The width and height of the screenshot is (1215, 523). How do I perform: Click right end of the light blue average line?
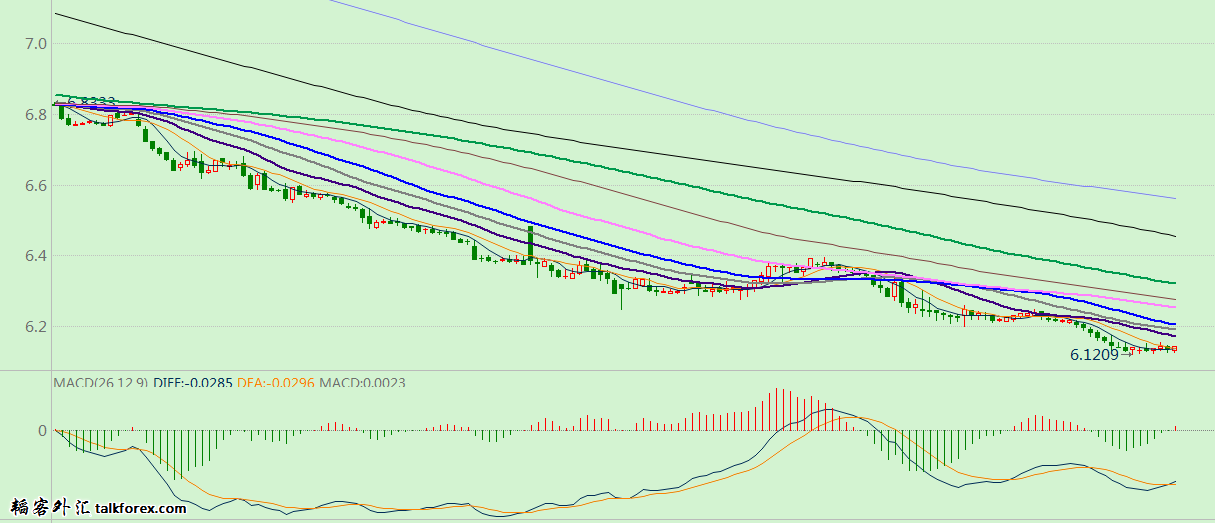click(x=1173, y=198)
